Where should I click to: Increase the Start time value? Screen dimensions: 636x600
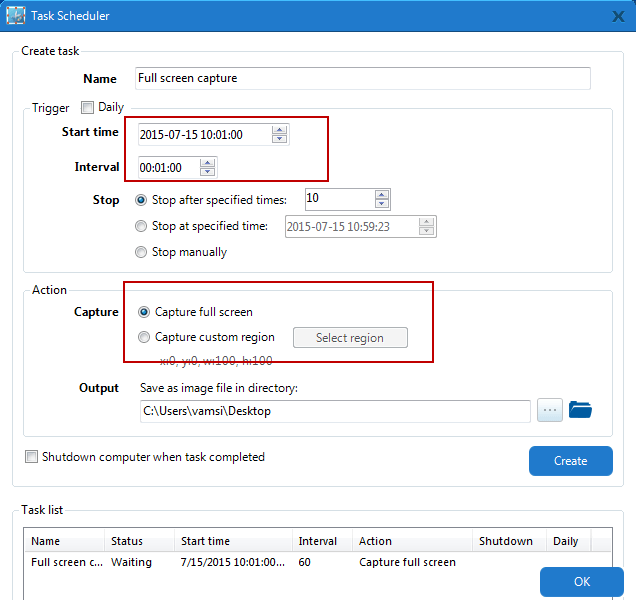click(279, 130)
